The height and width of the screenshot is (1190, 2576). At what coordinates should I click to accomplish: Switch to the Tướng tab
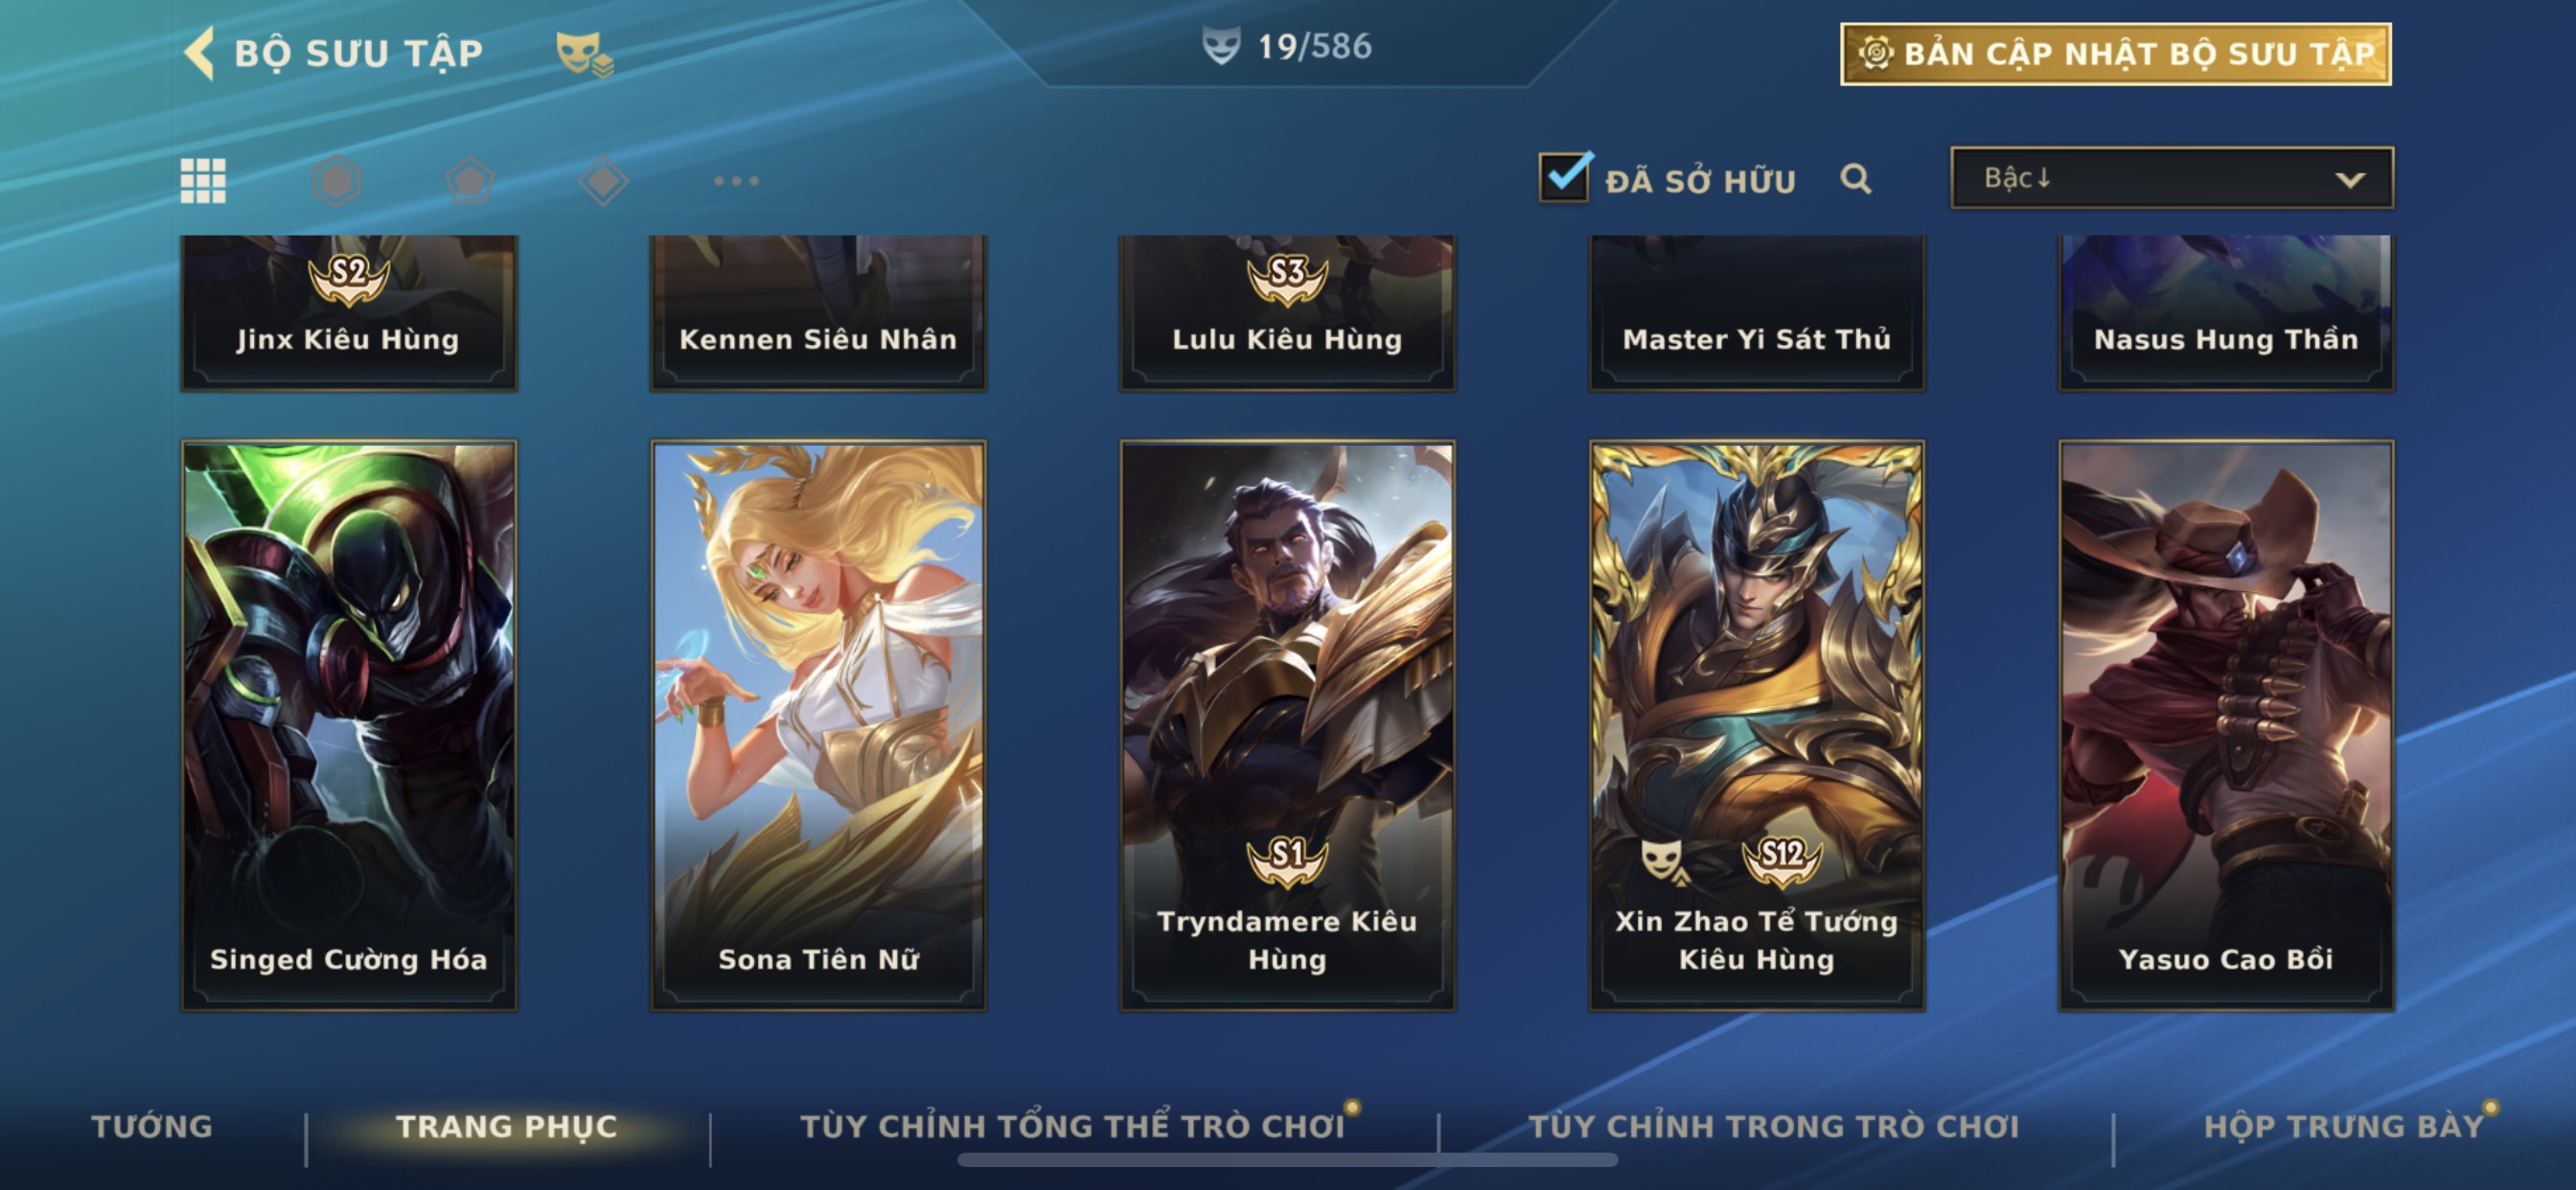tap(152, 1126)
